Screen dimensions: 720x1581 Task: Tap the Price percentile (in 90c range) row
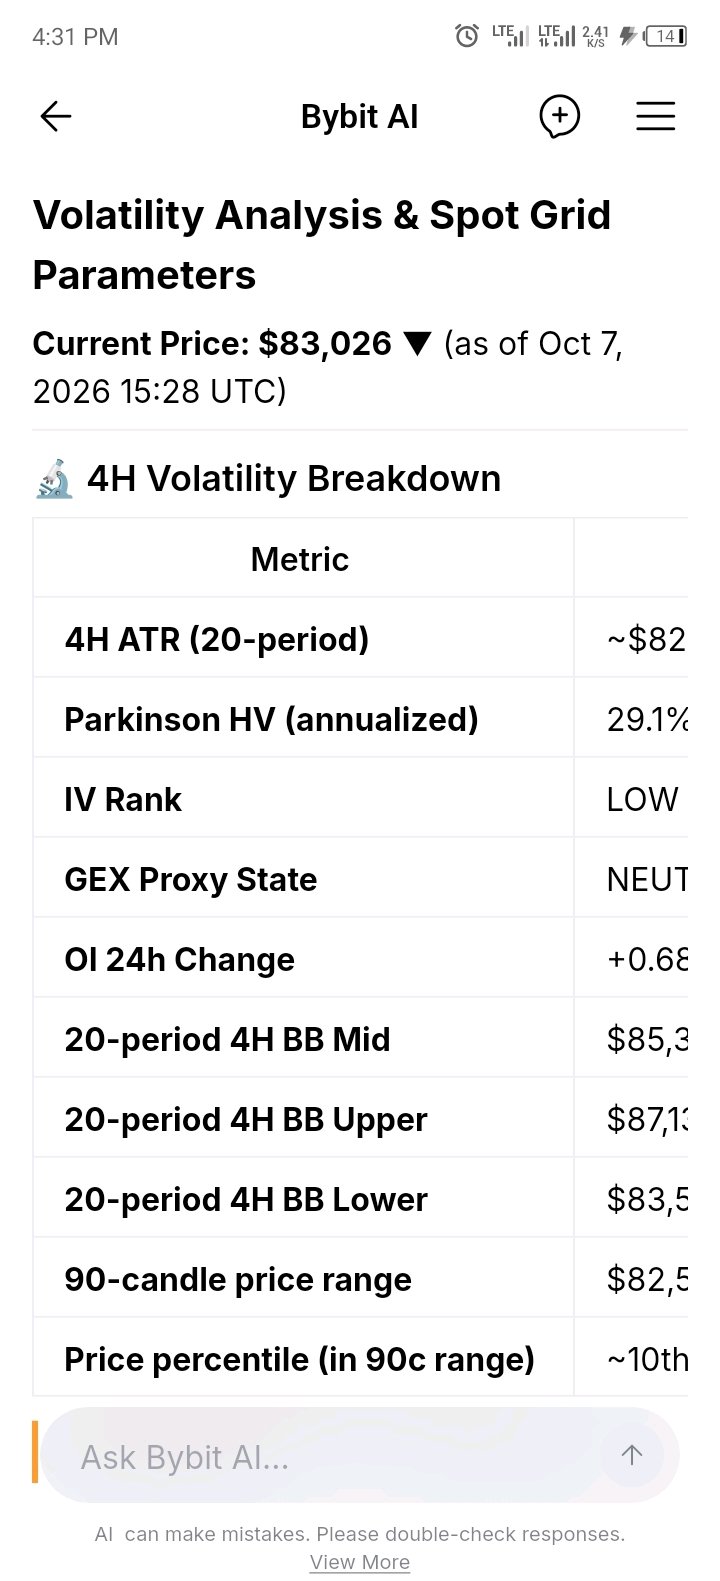pos(360,1358)
